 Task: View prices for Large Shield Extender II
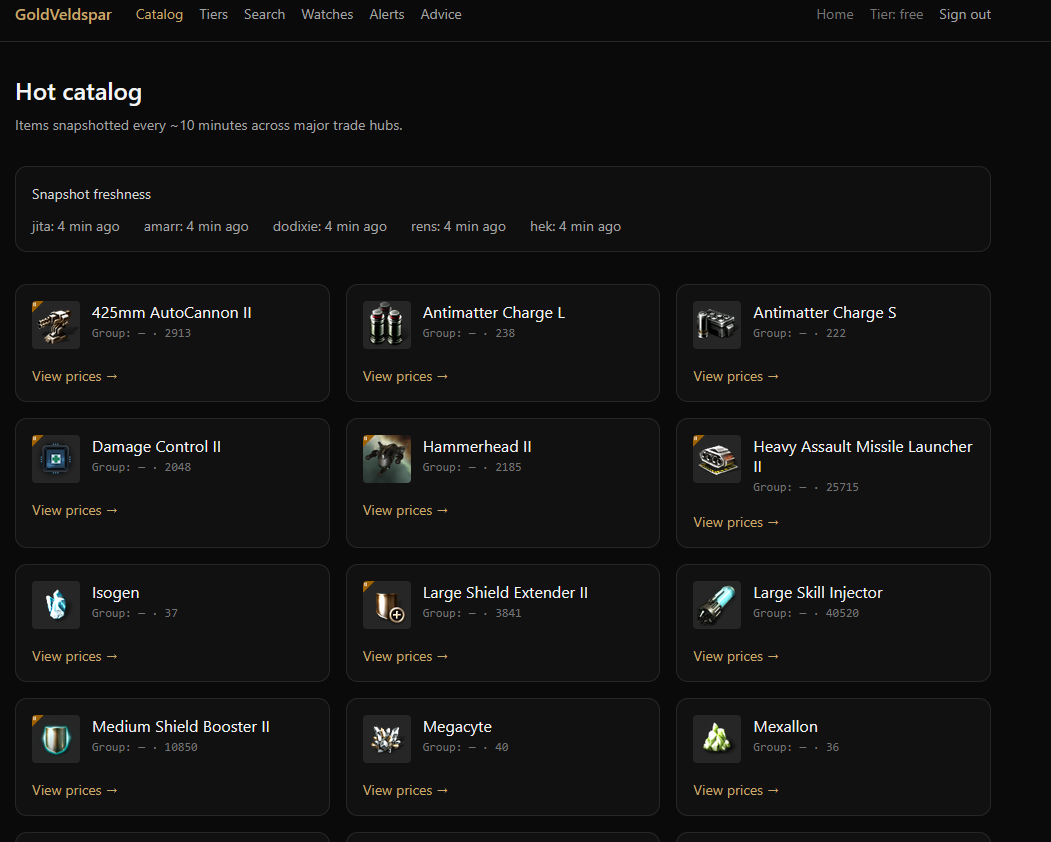click(x=405, y=657)
